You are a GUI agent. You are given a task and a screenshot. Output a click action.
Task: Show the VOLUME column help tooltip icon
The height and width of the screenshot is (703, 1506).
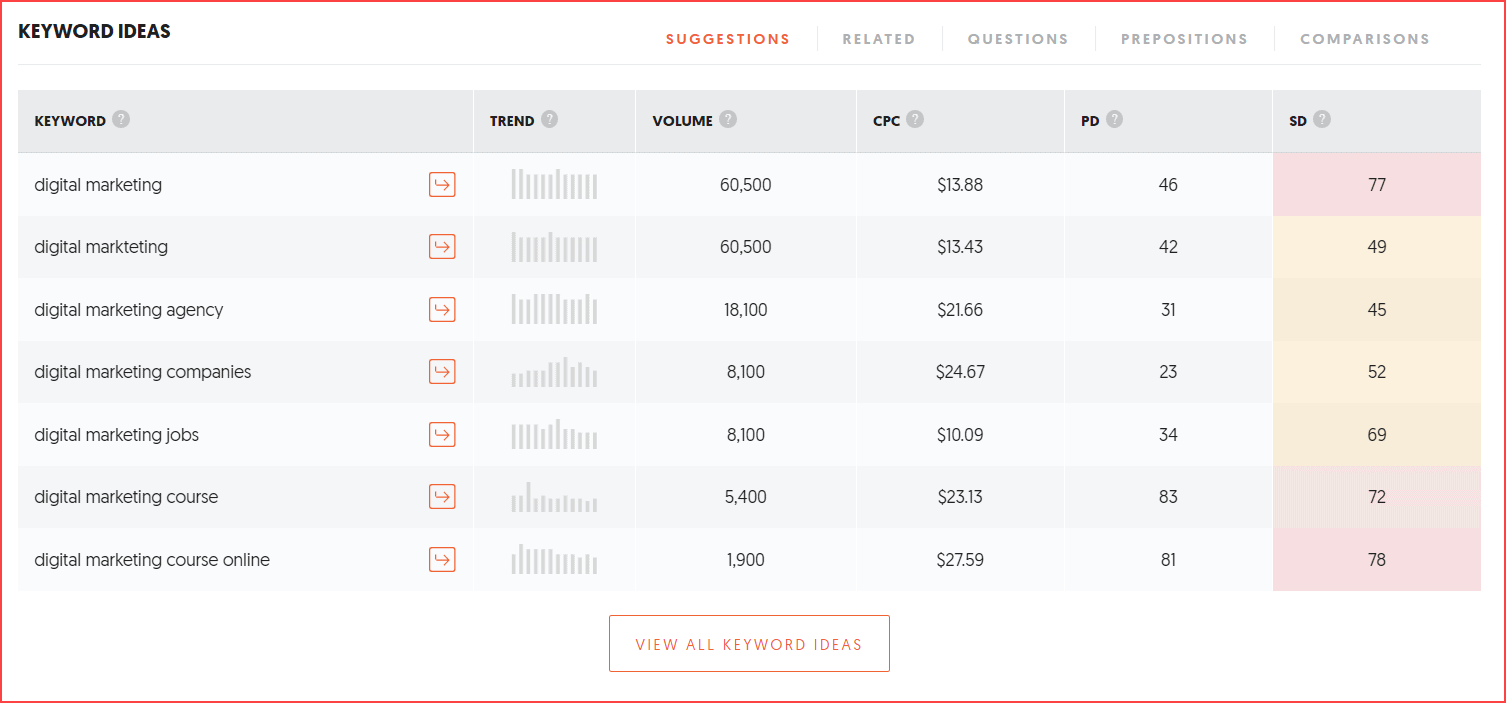(x=728, y=120)
